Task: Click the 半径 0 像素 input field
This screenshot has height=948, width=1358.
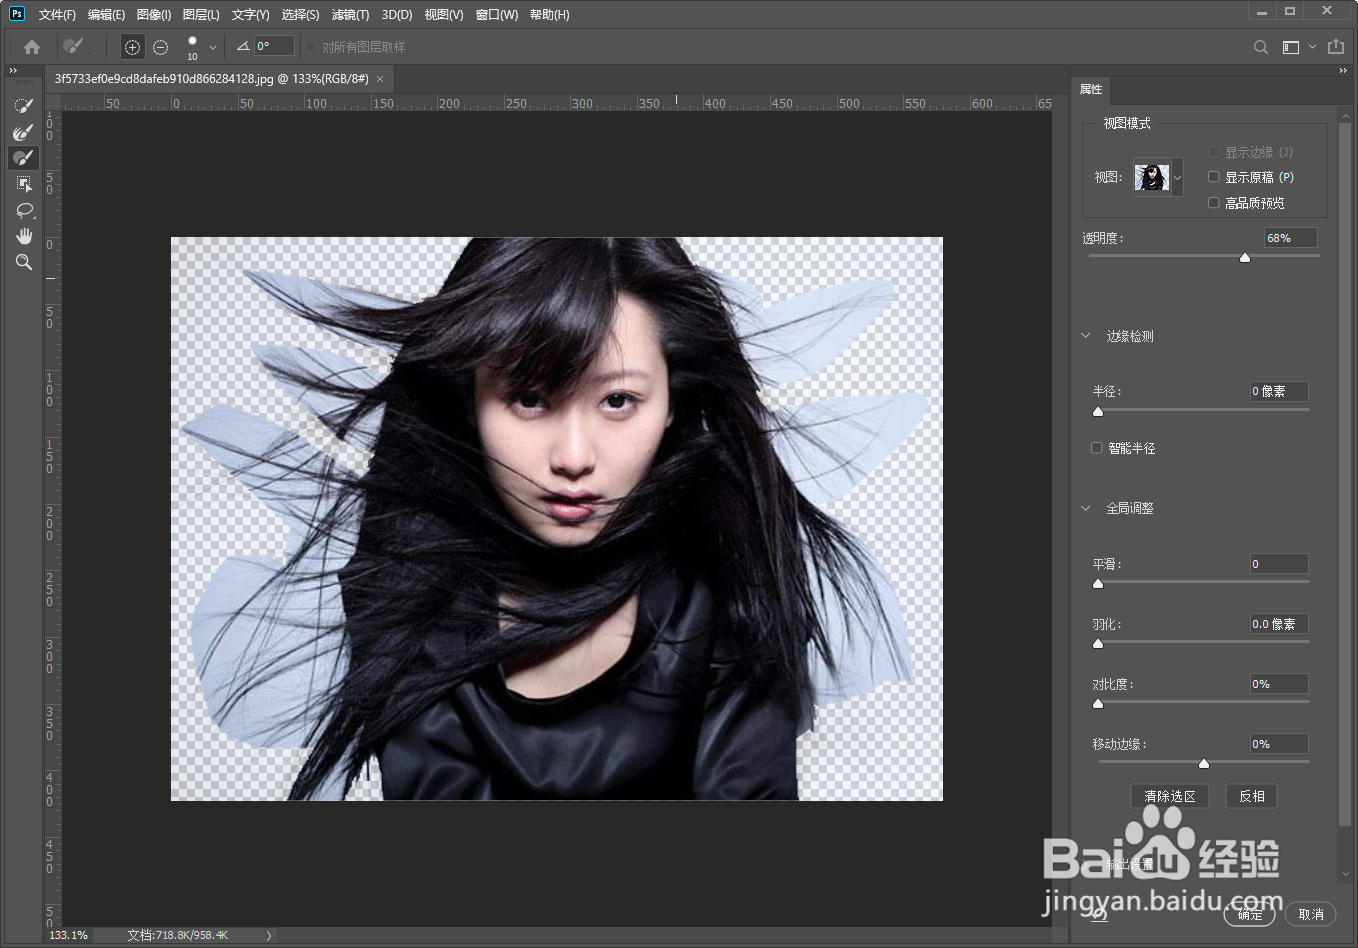Action: pos(1279,391)
